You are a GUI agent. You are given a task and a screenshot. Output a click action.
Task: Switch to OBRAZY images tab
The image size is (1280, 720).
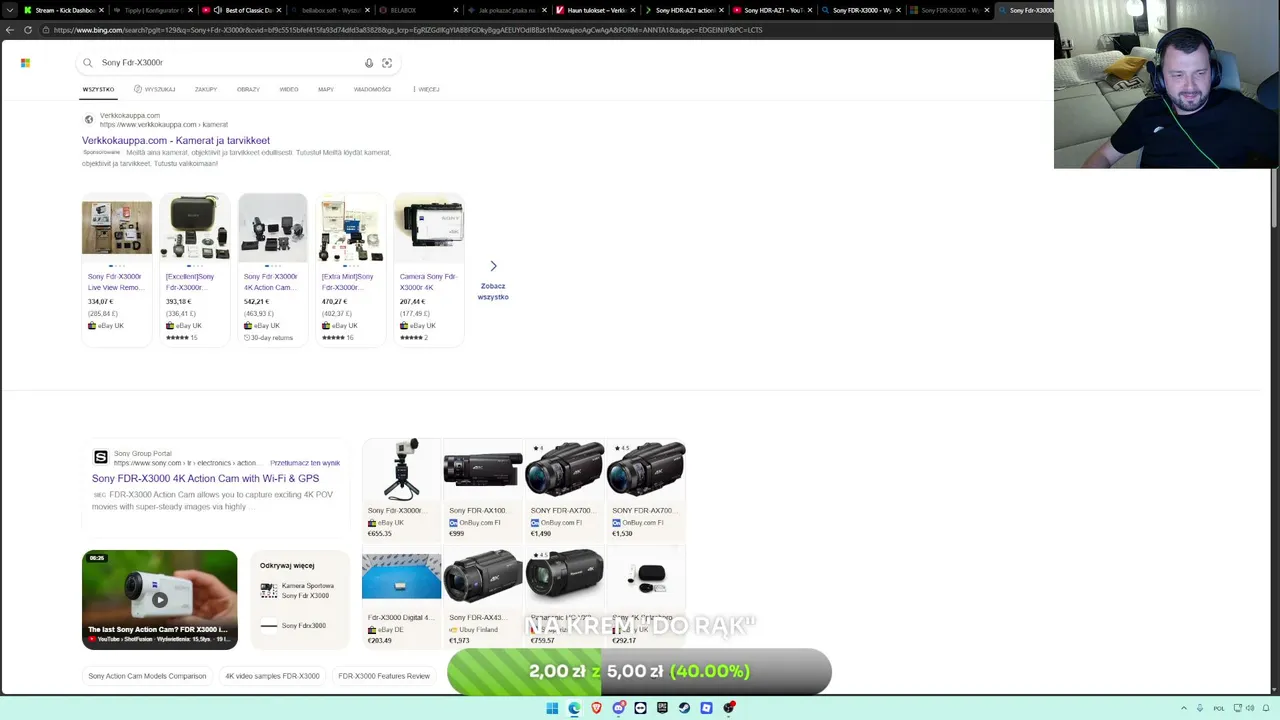point(248,89)
